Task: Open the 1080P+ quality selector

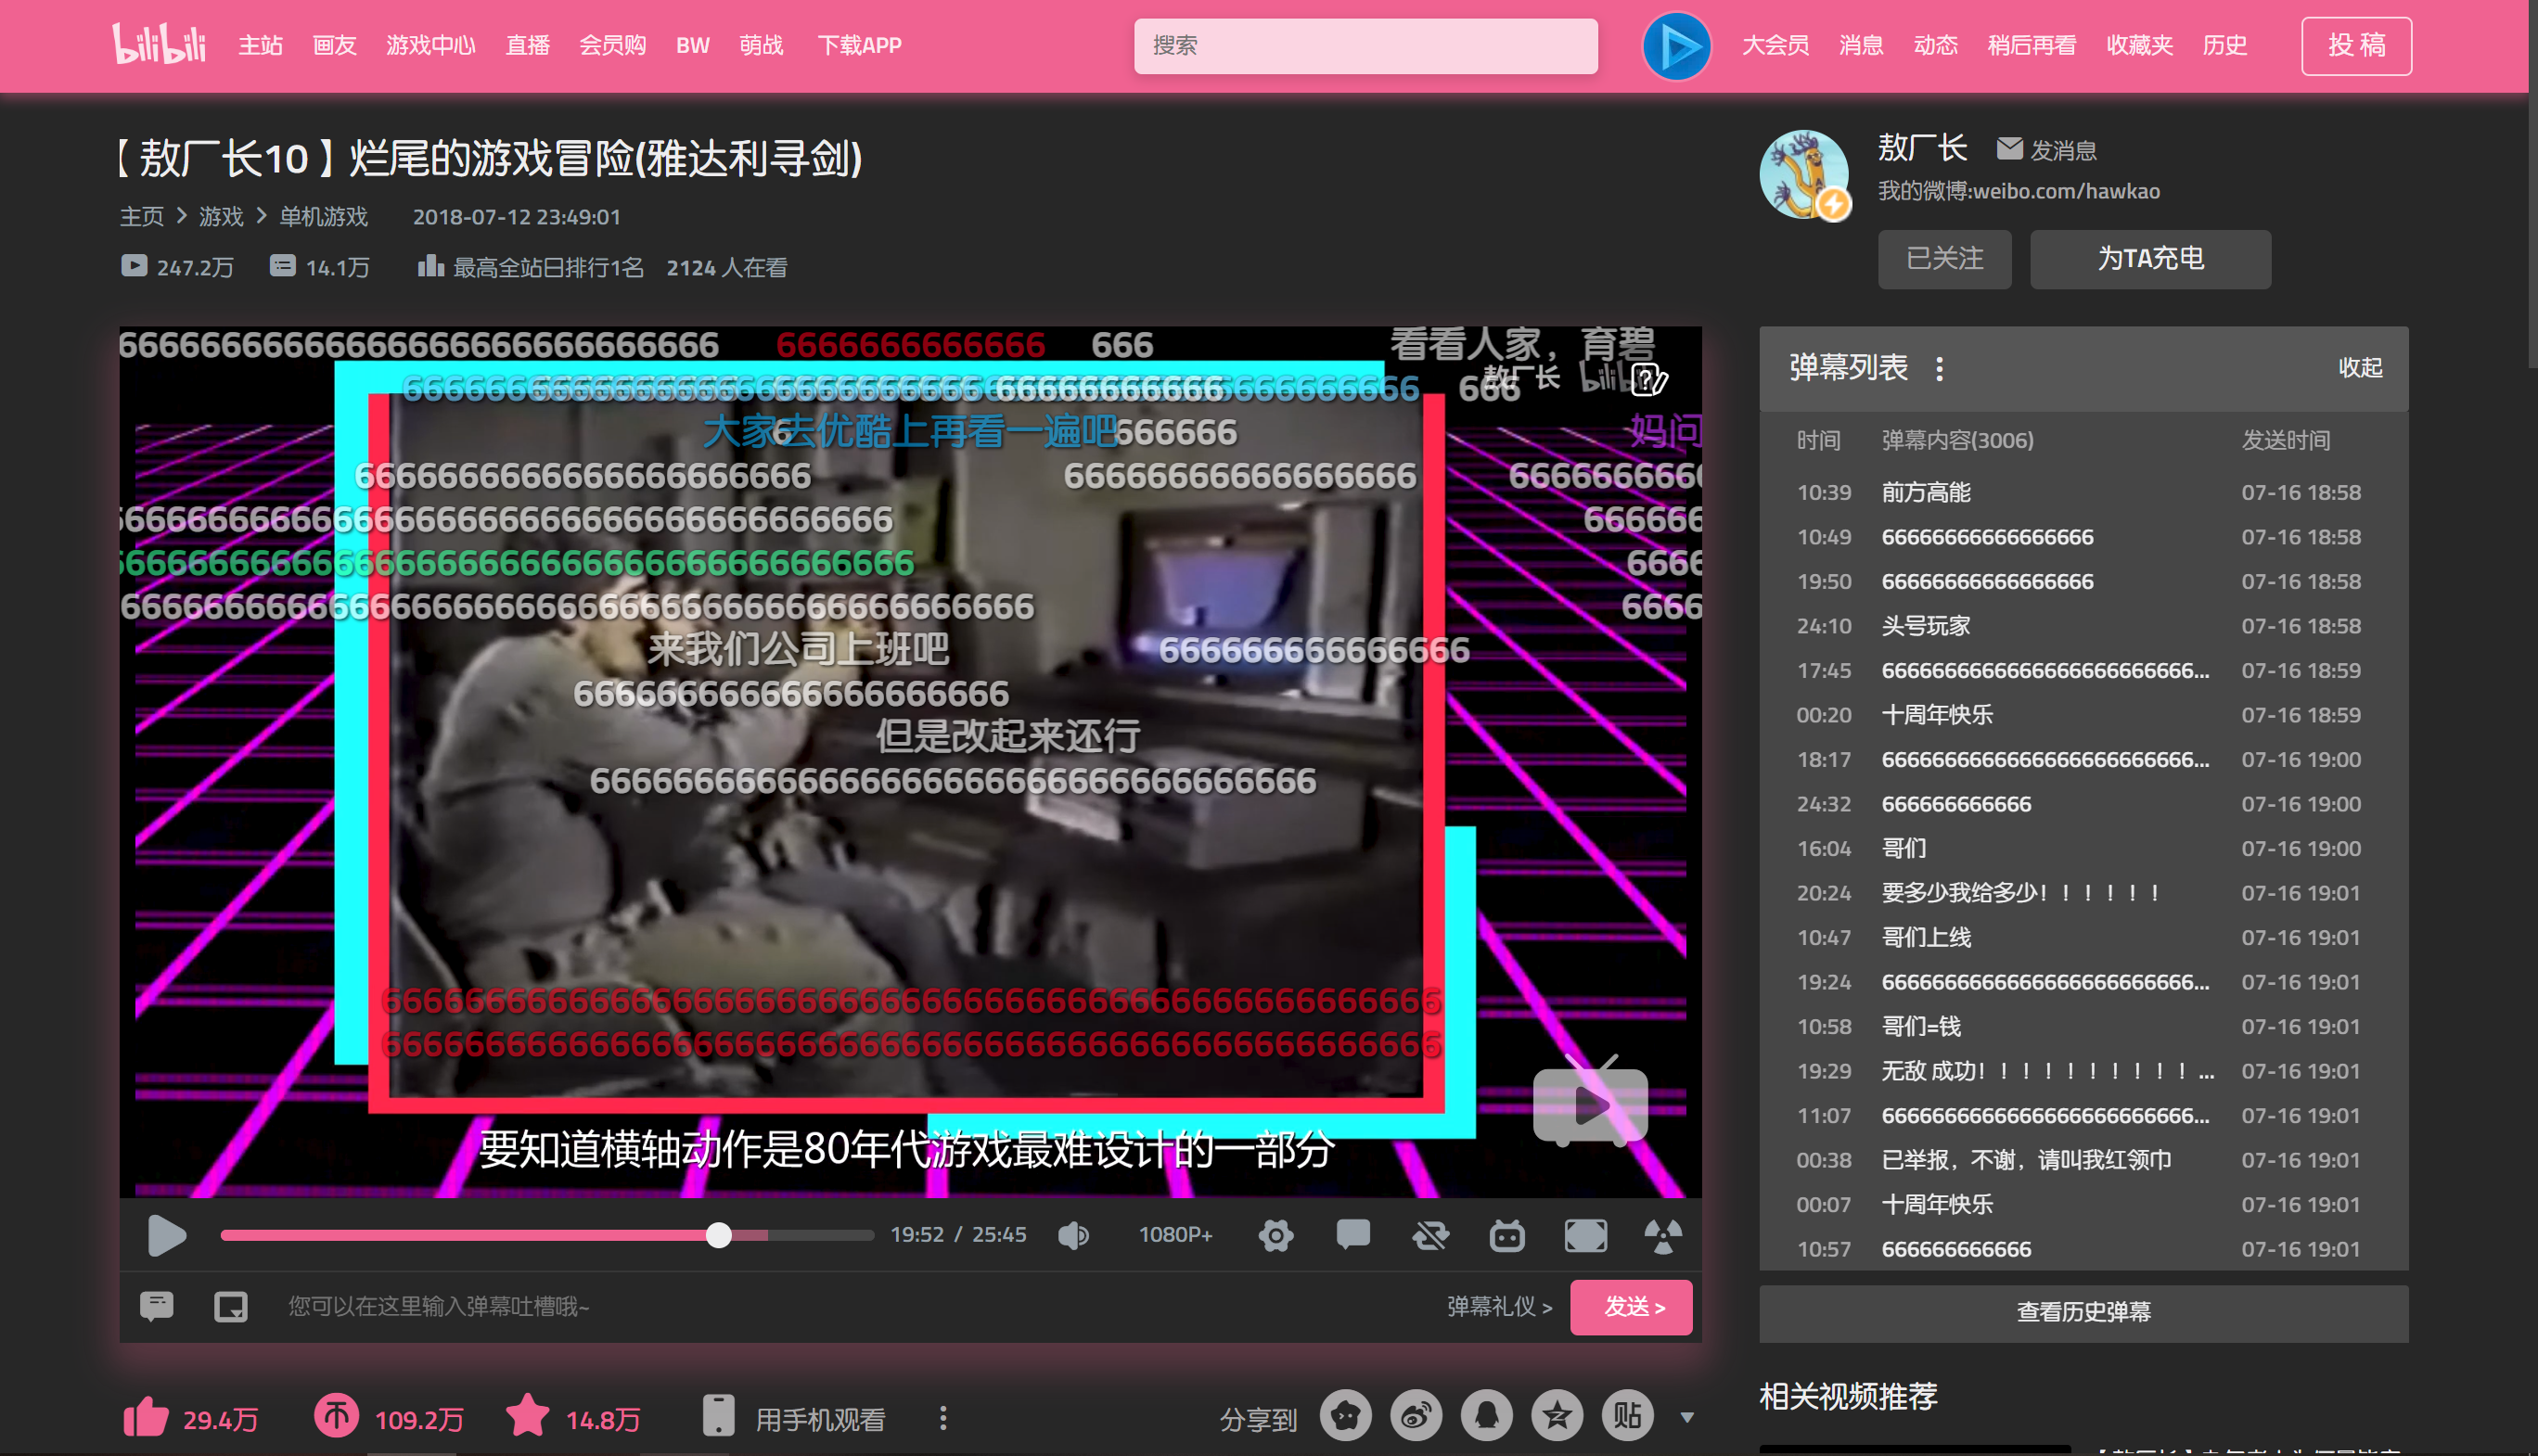Action: 1175,1235
